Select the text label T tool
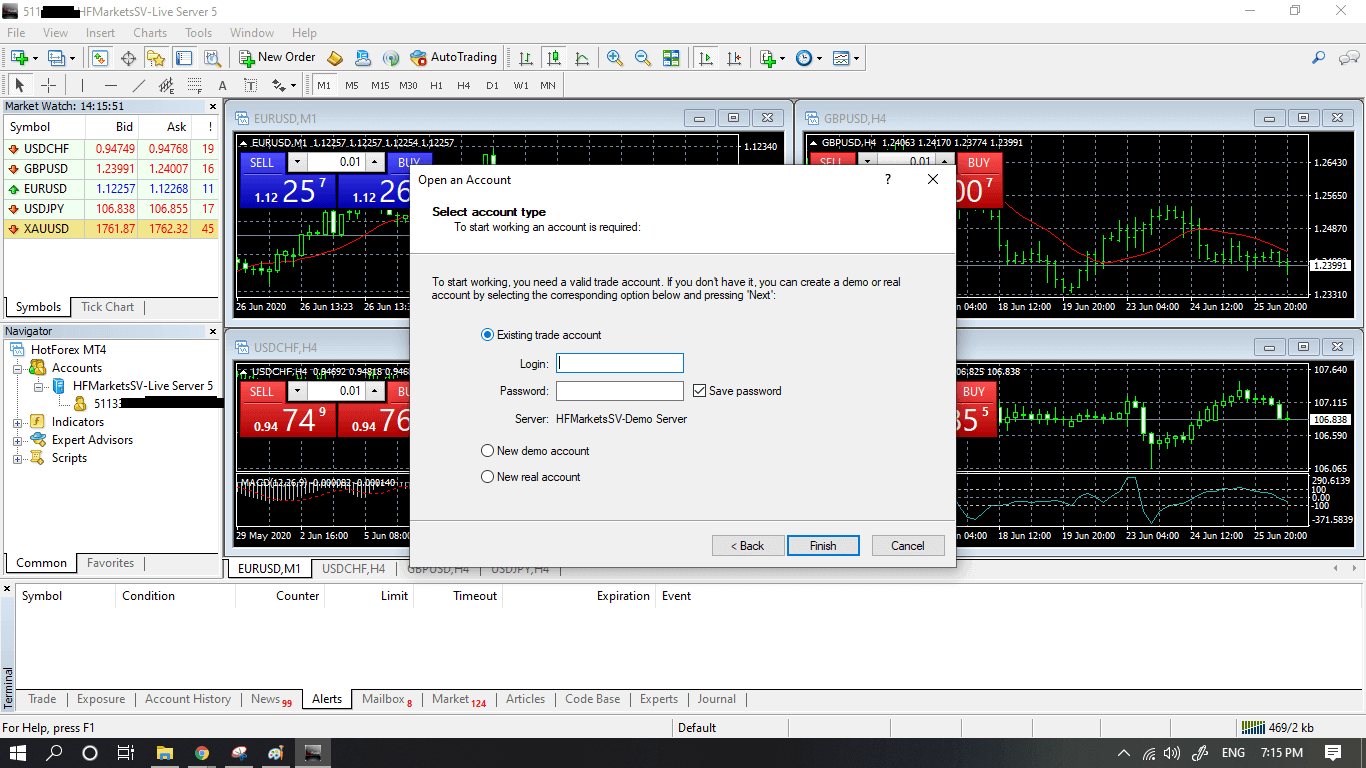The height and width of the screenshot is (768, 1366). [x=250, y=86]
